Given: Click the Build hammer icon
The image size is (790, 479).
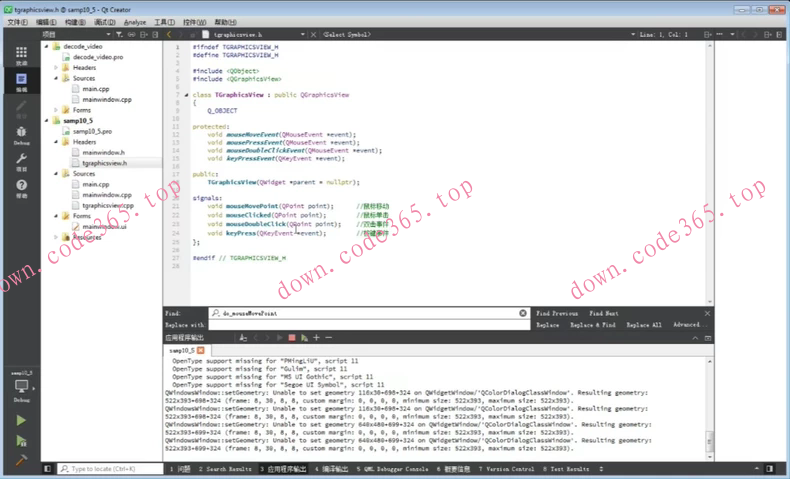Looking at the screenshot, I should [x=21, y=460].
